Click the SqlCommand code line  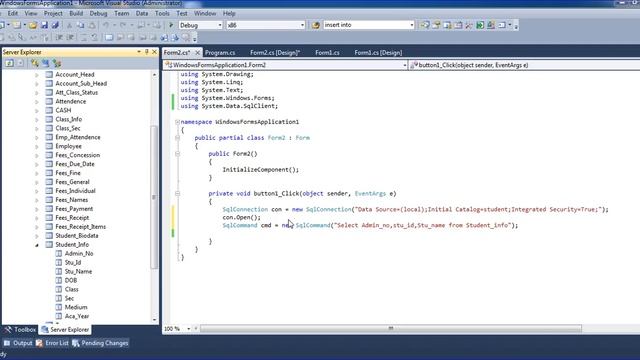coord(370,225)
